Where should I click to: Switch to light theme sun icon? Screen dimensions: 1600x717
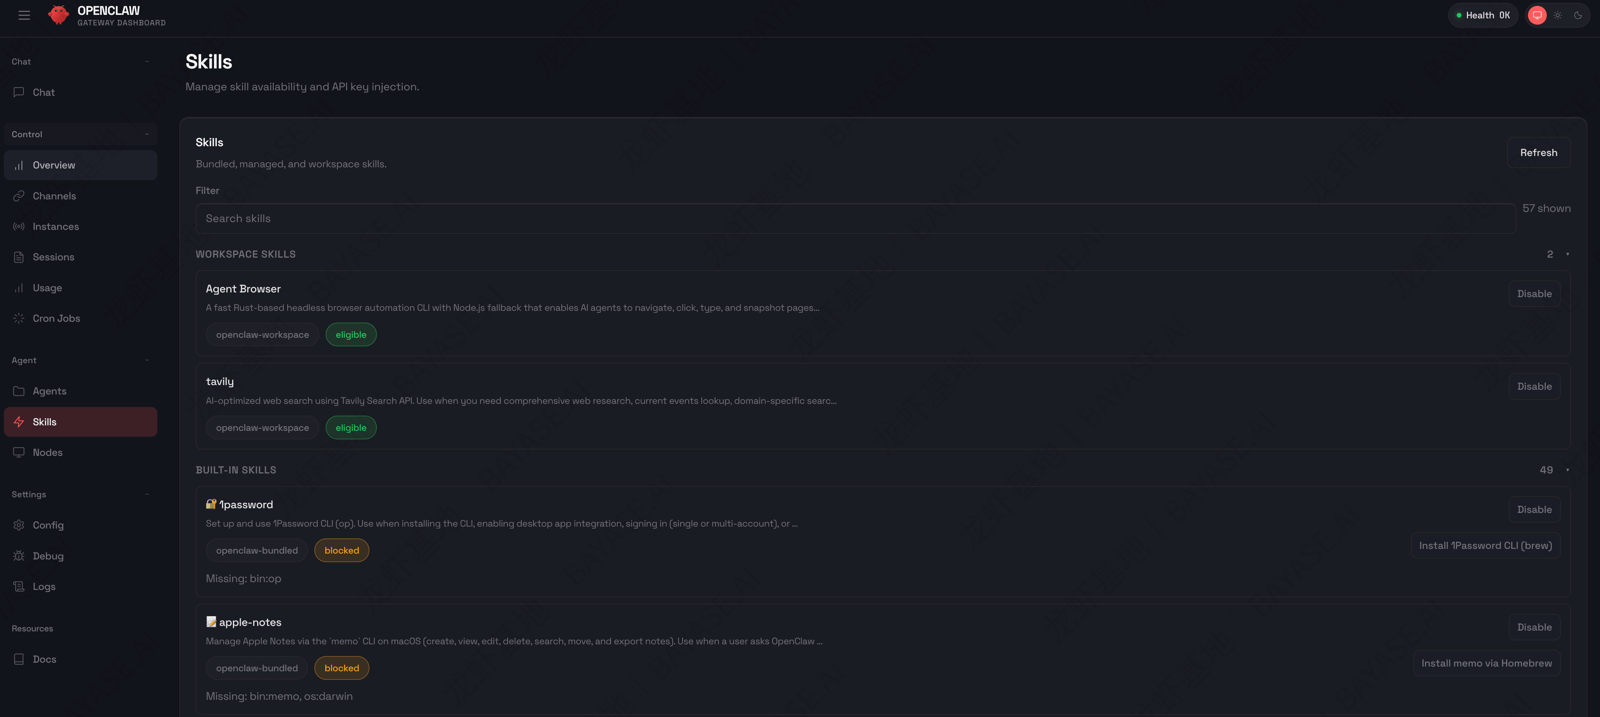coord(1558,15)
